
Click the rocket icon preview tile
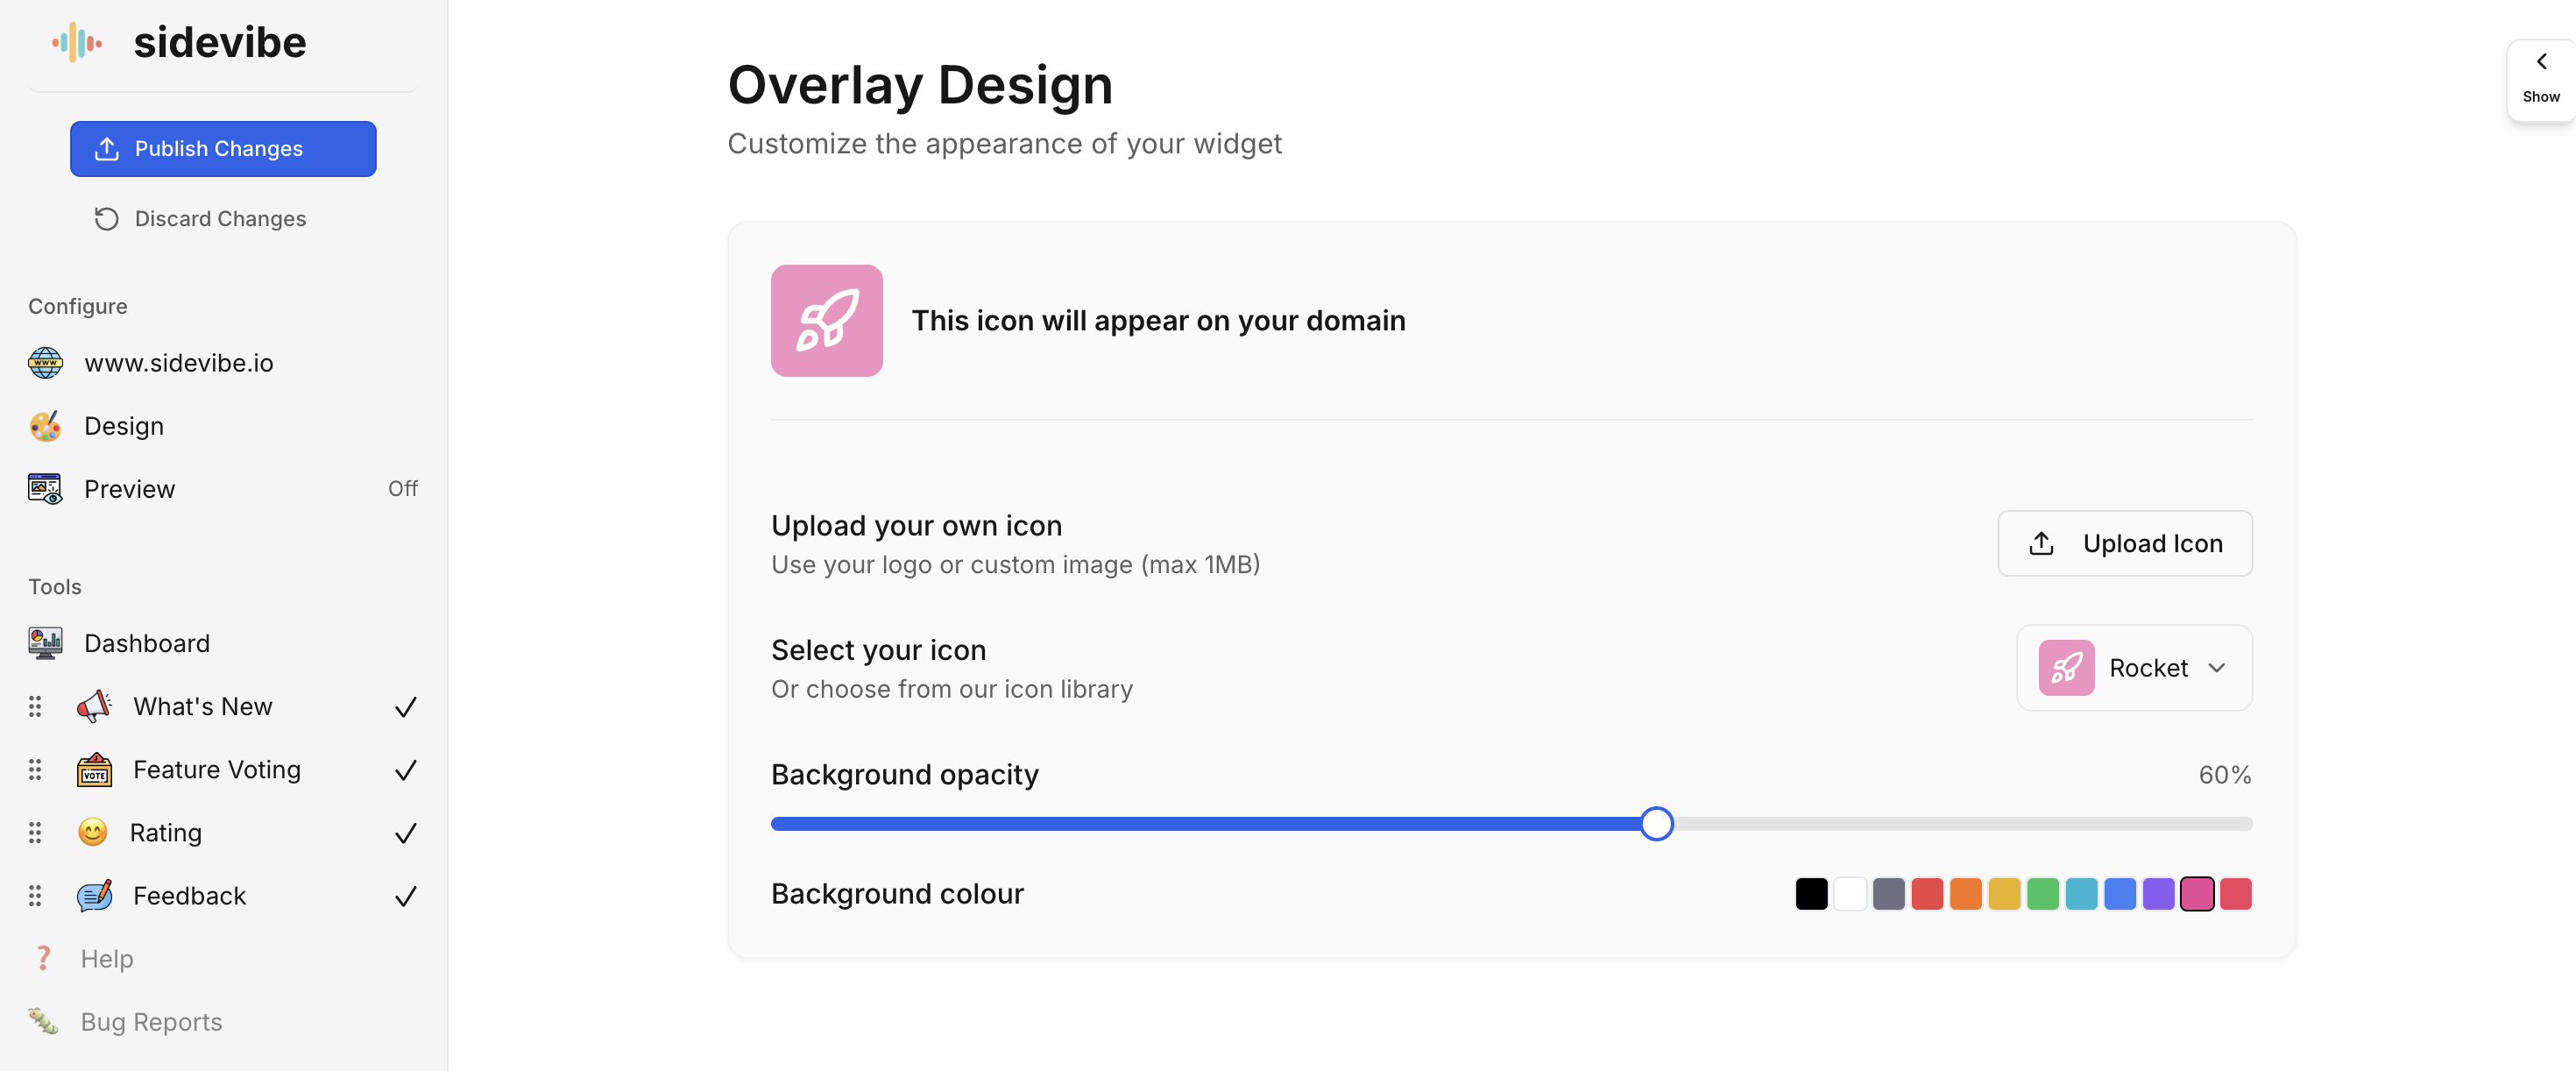point(827,320)
